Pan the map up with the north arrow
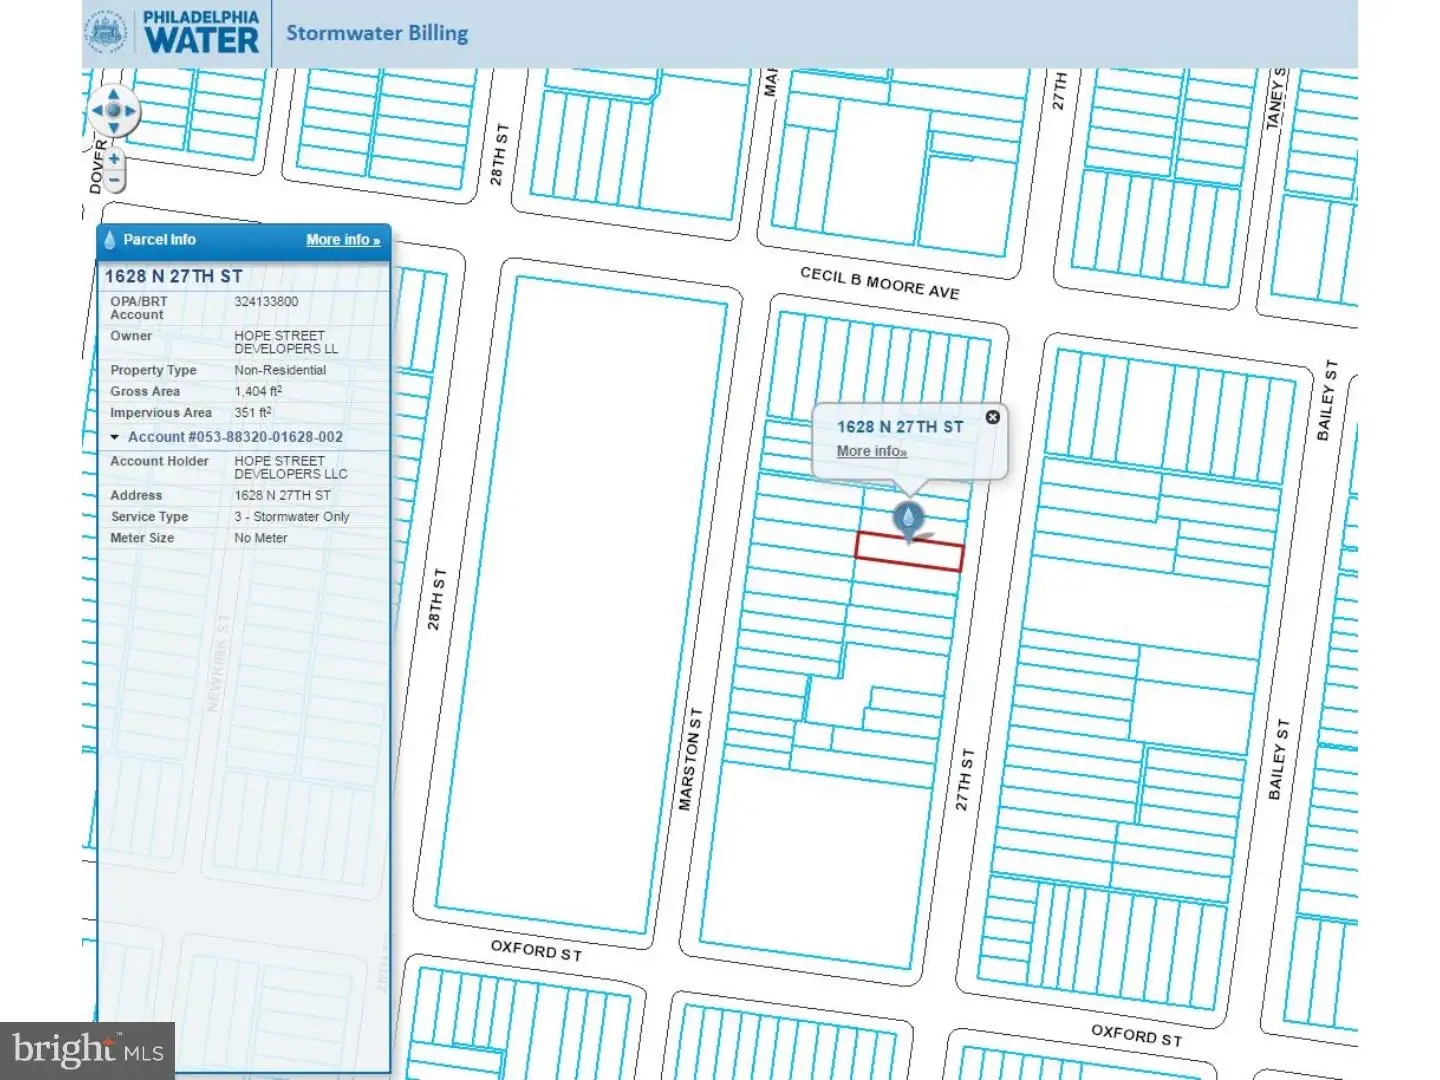 pos(114,94)
